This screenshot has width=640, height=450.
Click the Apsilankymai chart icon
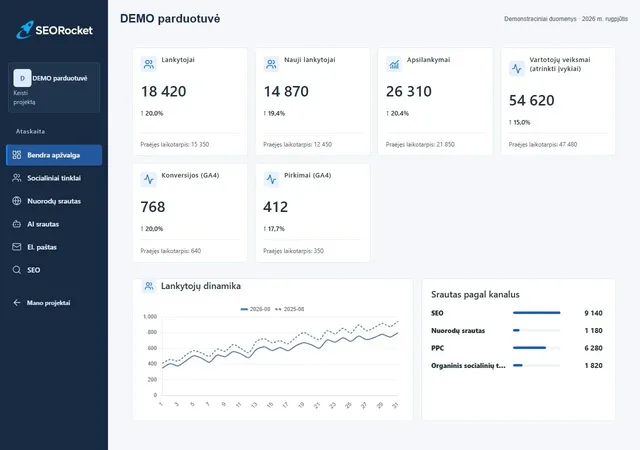coord(394,64)
